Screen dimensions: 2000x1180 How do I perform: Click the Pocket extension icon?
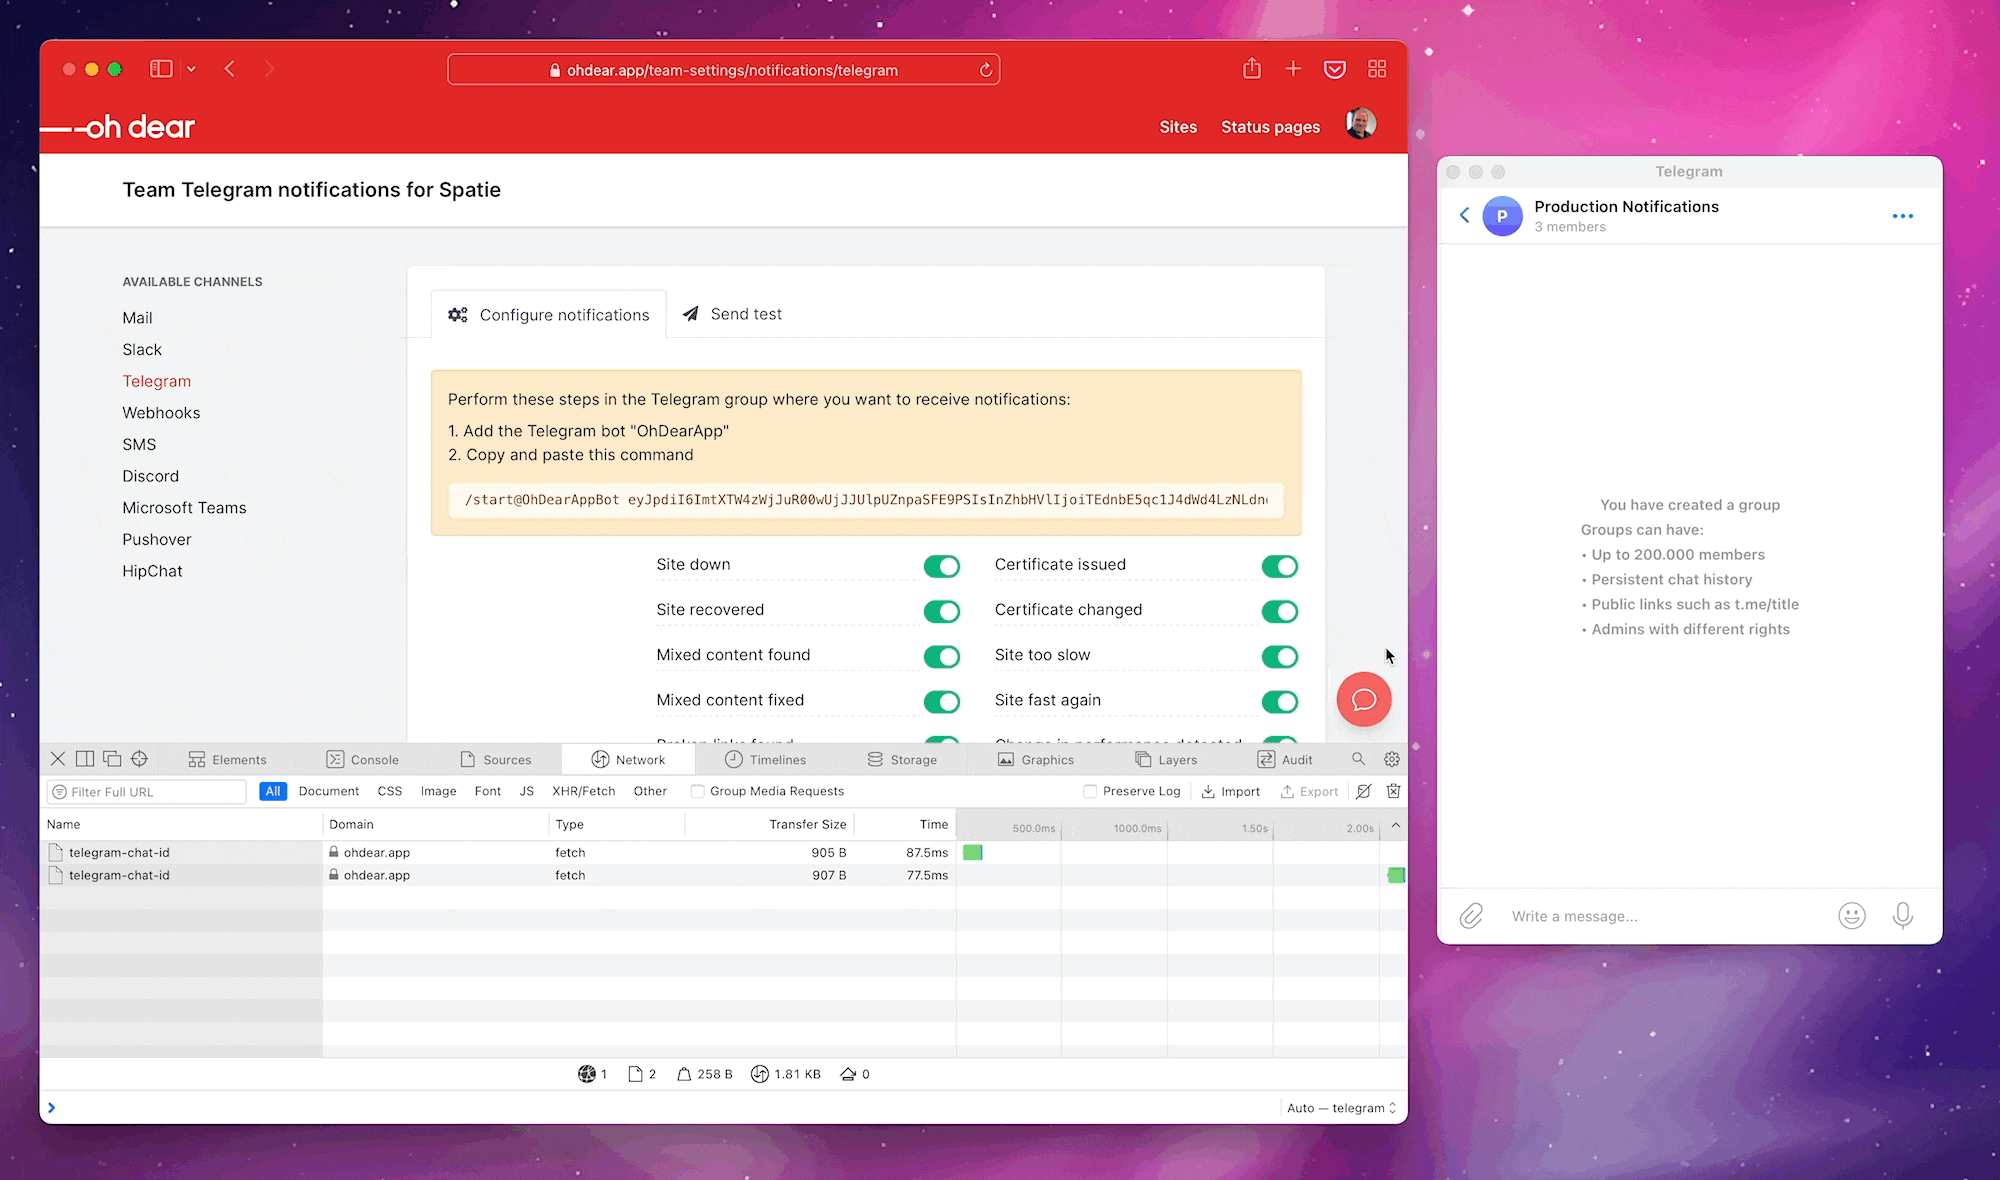(x=1335, y=69)
